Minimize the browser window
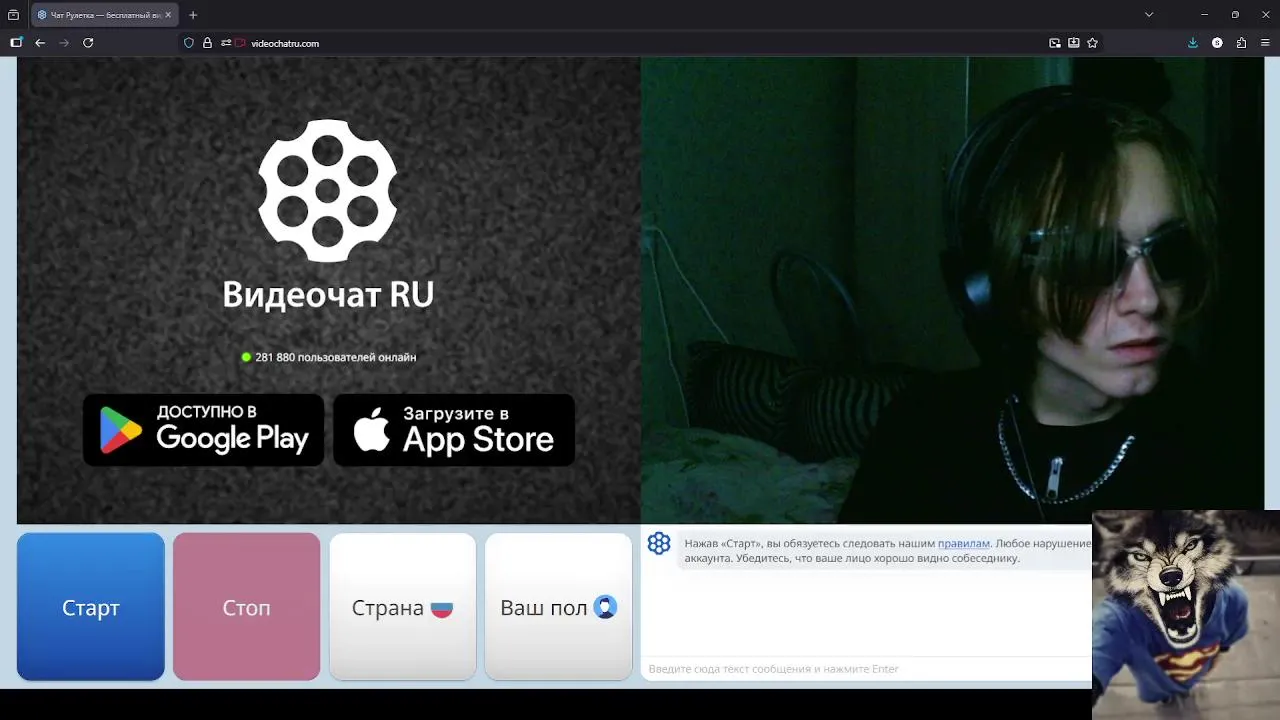 [x=1205, y=15]
